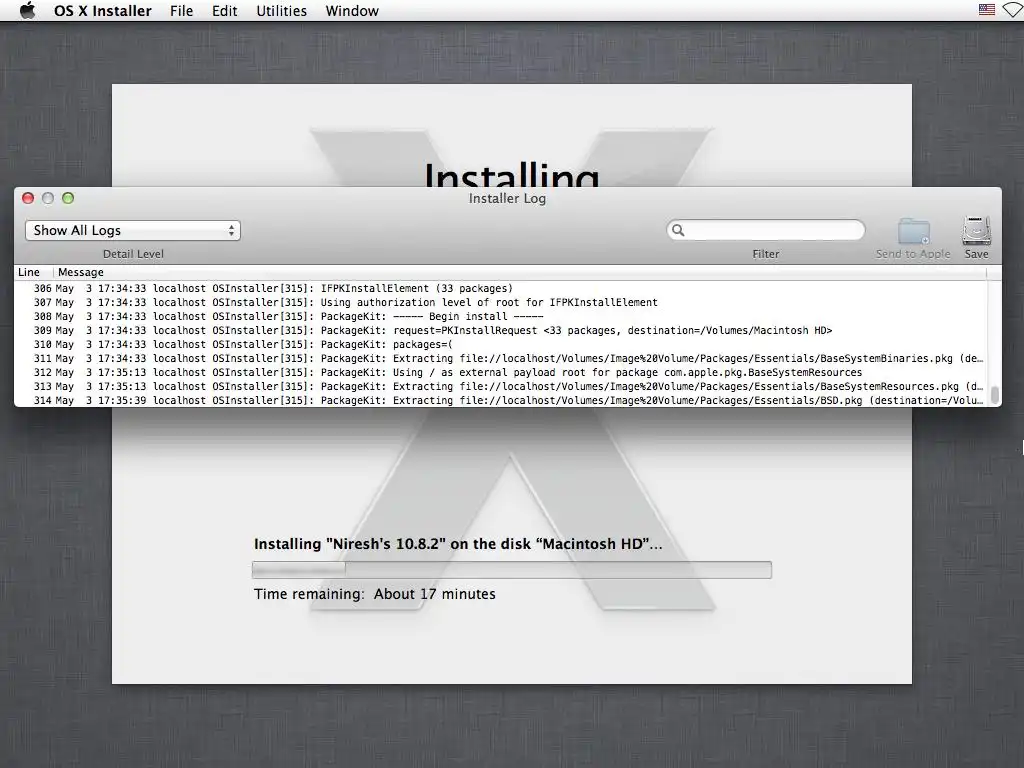Click the US flag input source icon

pos(987,10)
